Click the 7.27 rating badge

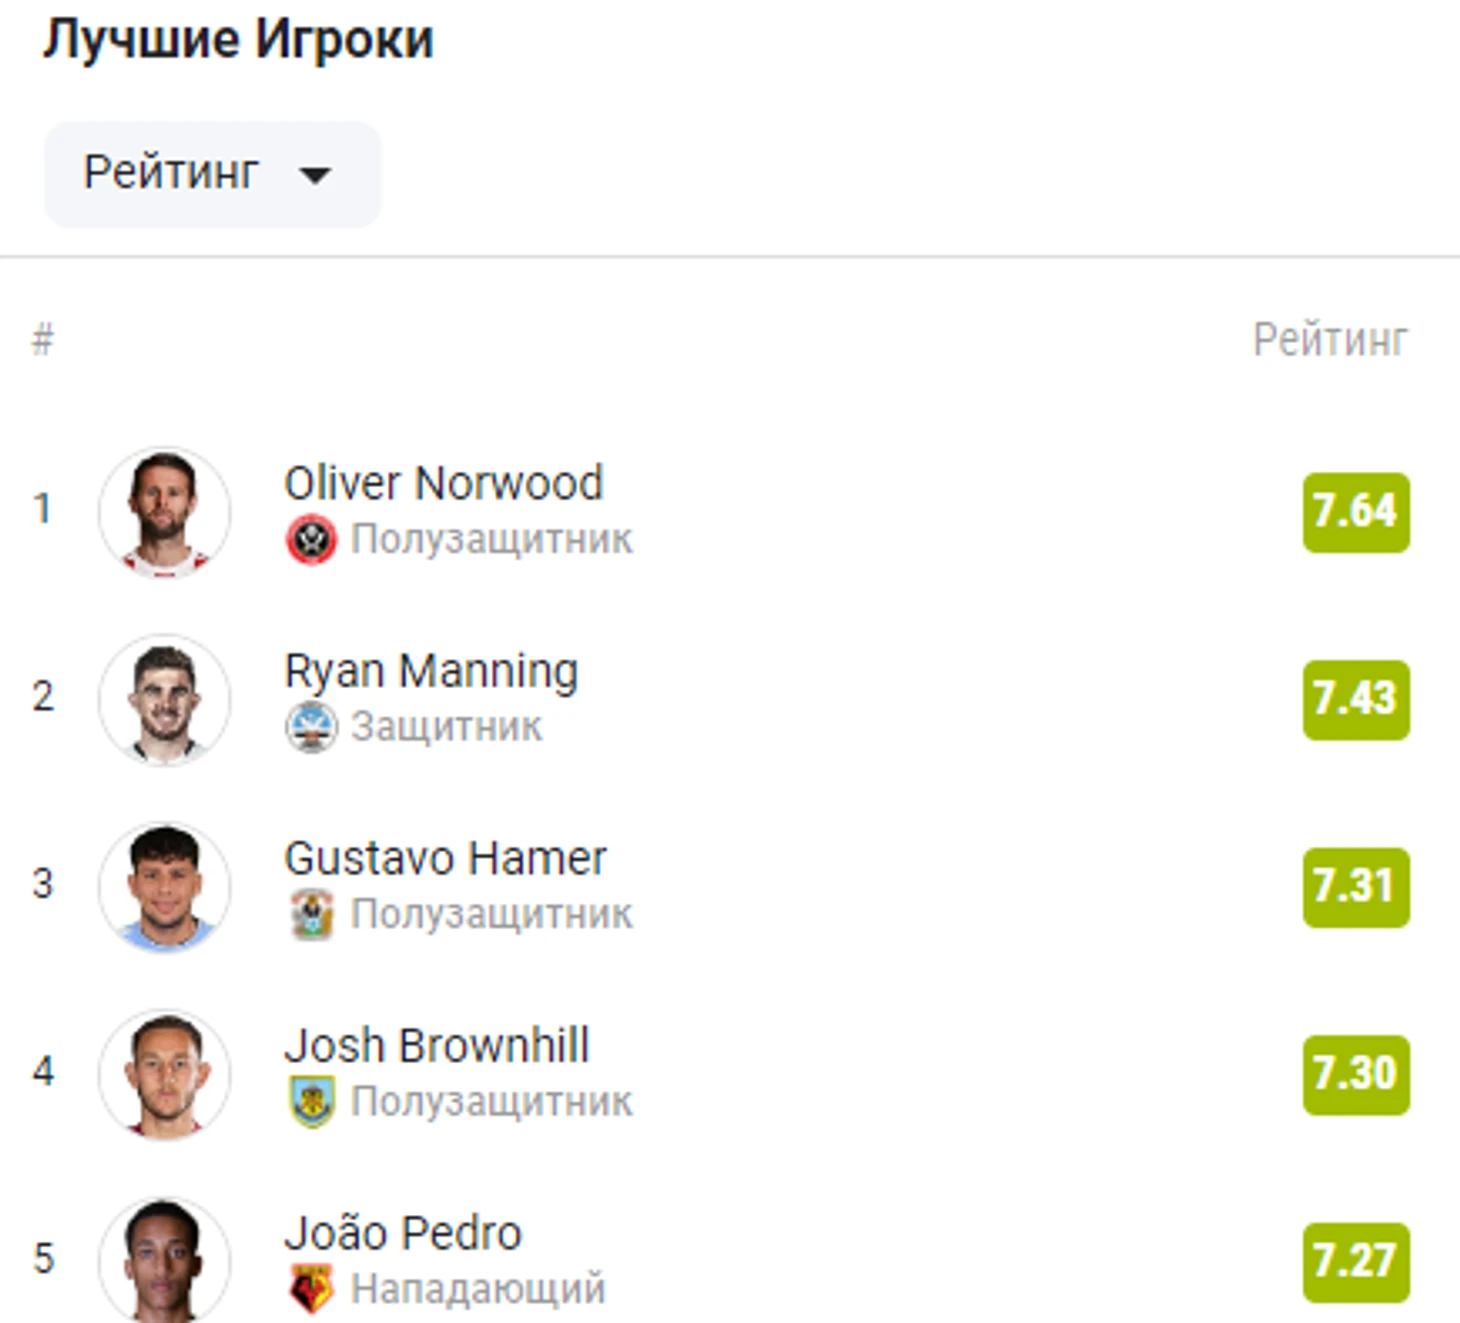coord(1356,1262)
